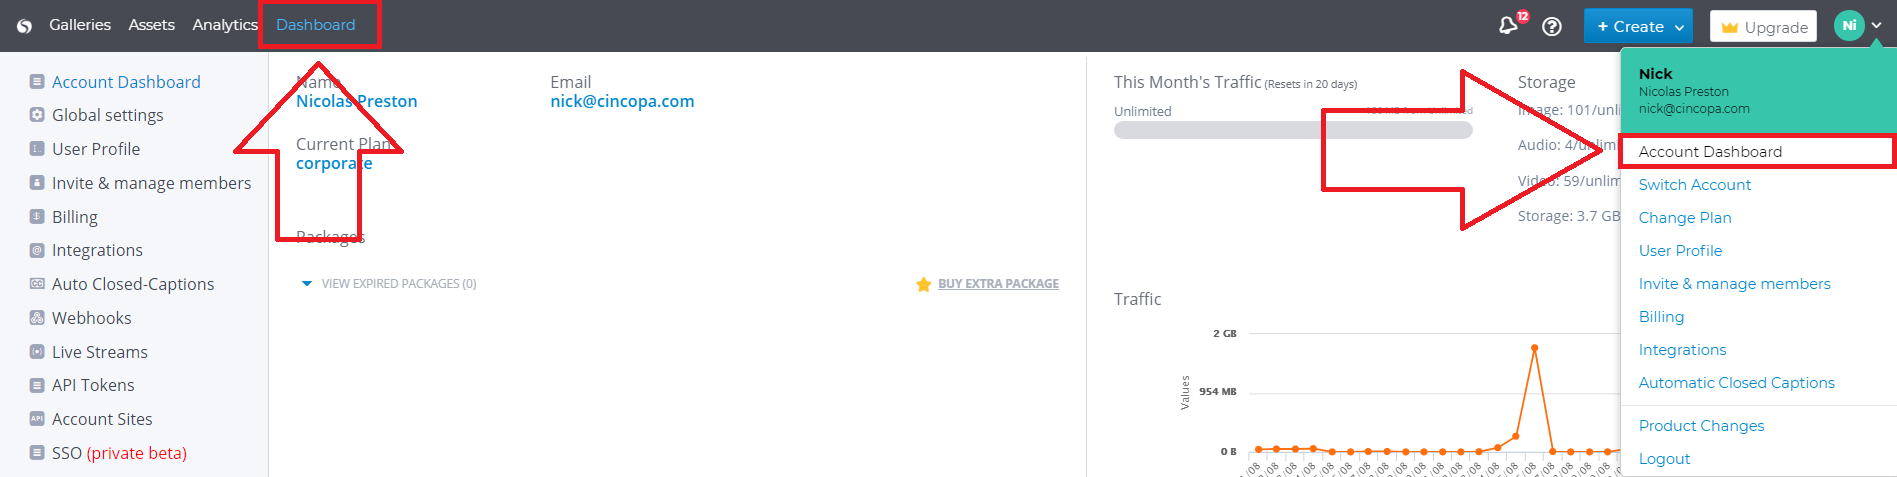Click the monthly traffic usage bar
The width and height of the screenshot is (1897, 477).
pyautogui.click(x=1292, y=130)
